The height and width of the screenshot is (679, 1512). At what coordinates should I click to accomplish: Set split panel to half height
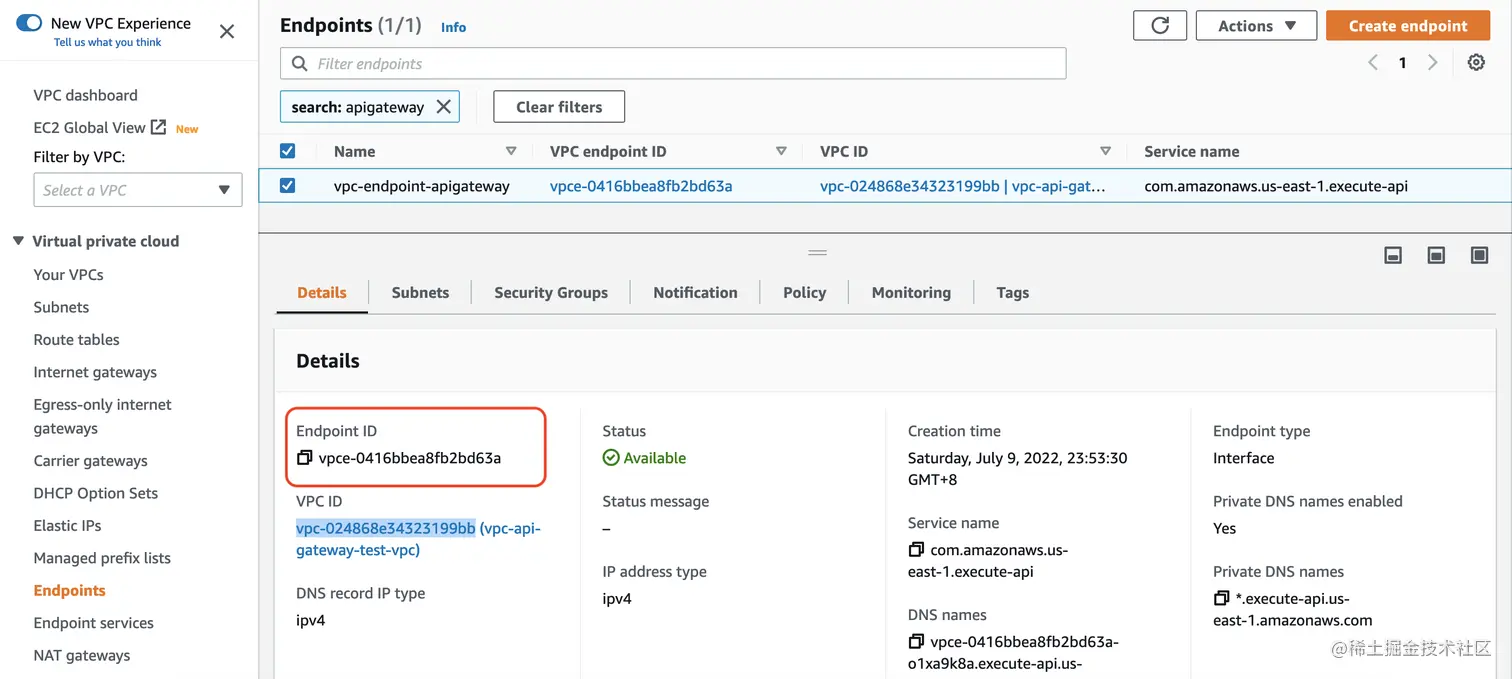1436,256
